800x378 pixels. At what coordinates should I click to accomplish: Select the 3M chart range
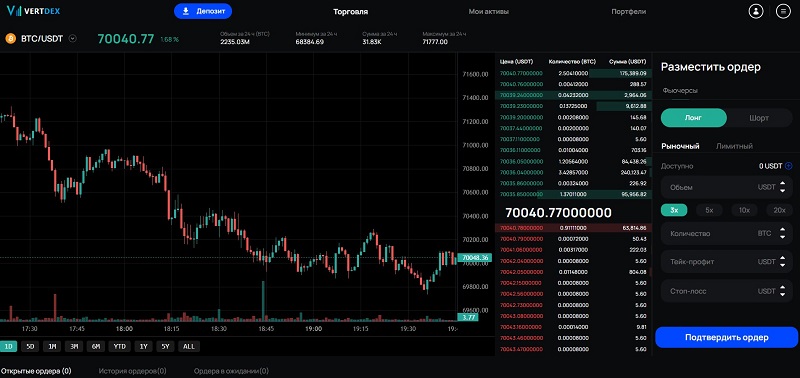pyautogui.click(x=74, y=346)
